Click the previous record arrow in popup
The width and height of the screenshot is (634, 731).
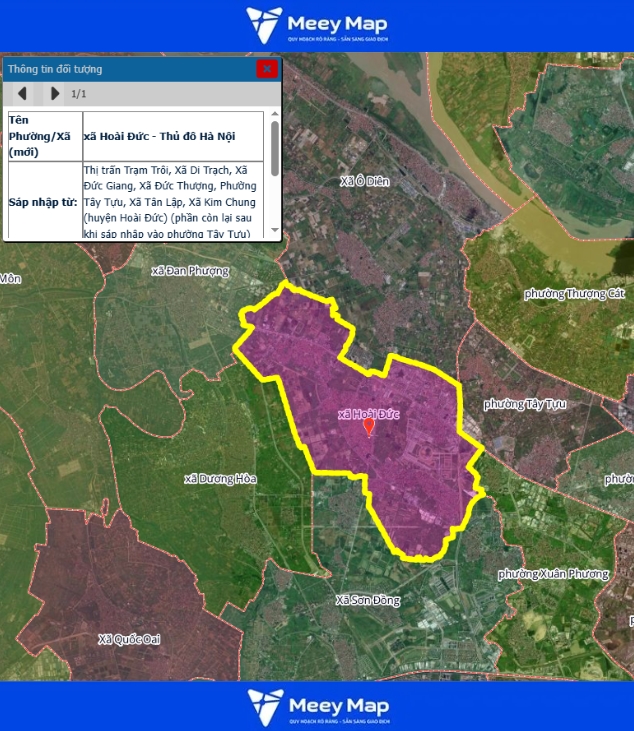click(x=21, y=94)
